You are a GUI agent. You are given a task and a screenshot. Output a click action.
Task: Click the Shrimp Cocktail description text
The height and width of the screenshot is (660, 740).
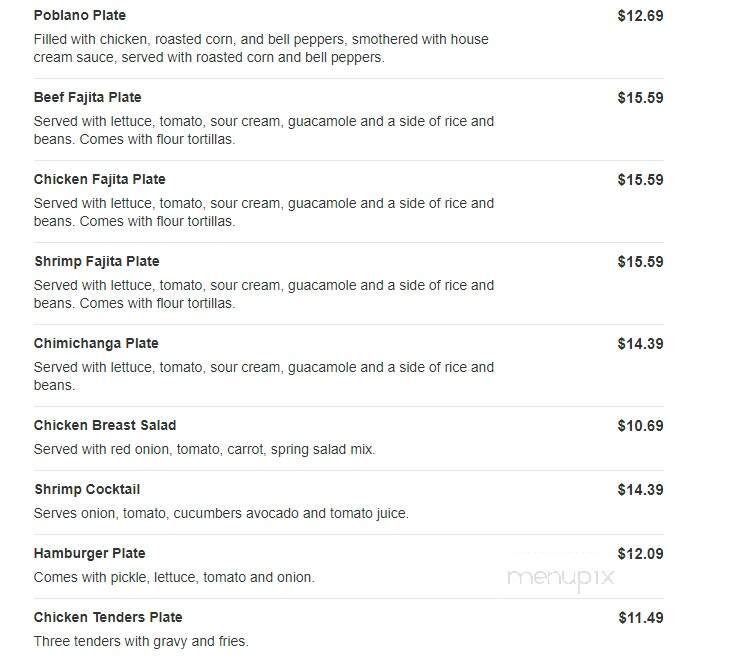click(x=221, y=513)
